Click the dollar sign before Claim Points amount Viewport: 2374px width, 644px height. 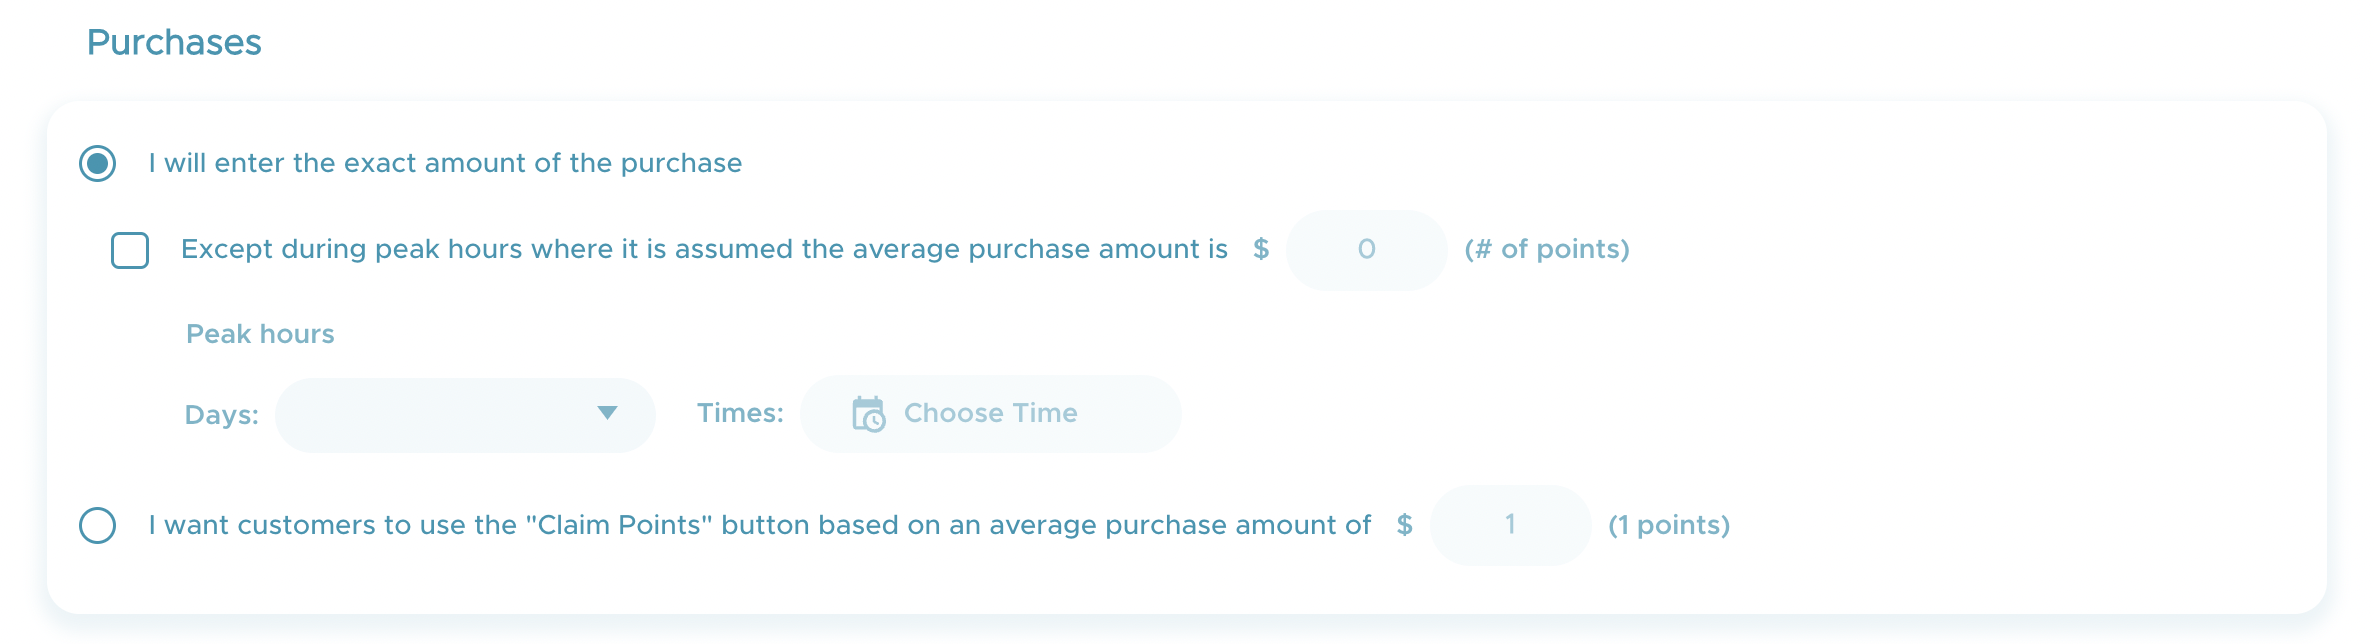coord(1404,525)
